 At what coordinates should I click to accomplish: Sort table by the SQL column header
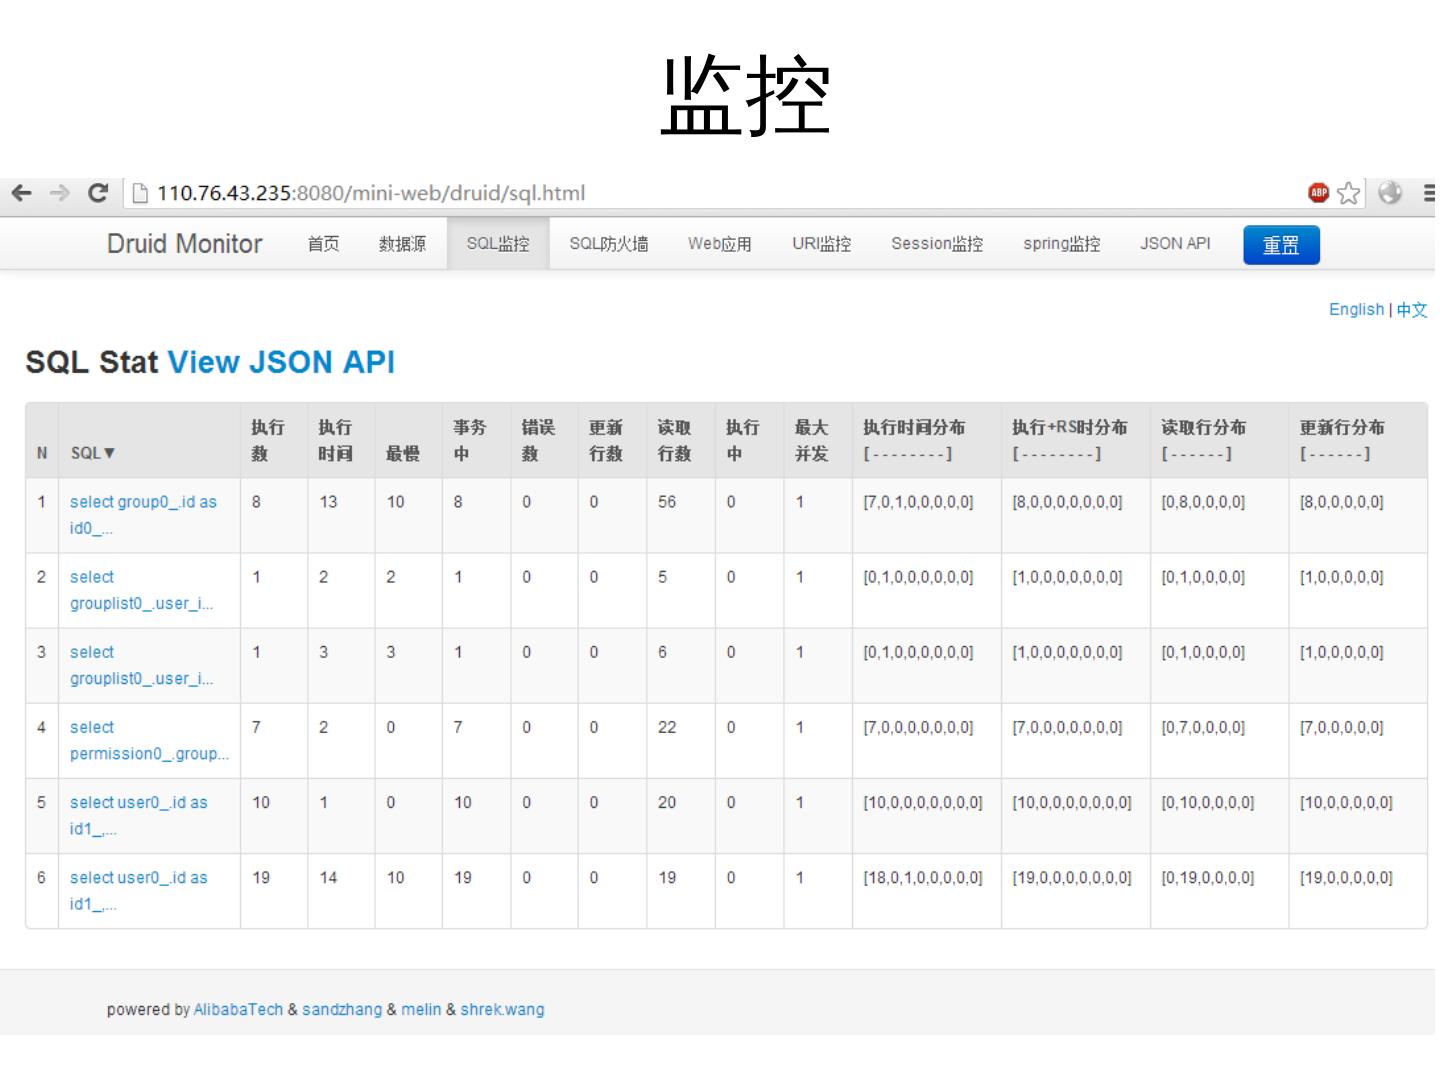(x=92, y=453)
